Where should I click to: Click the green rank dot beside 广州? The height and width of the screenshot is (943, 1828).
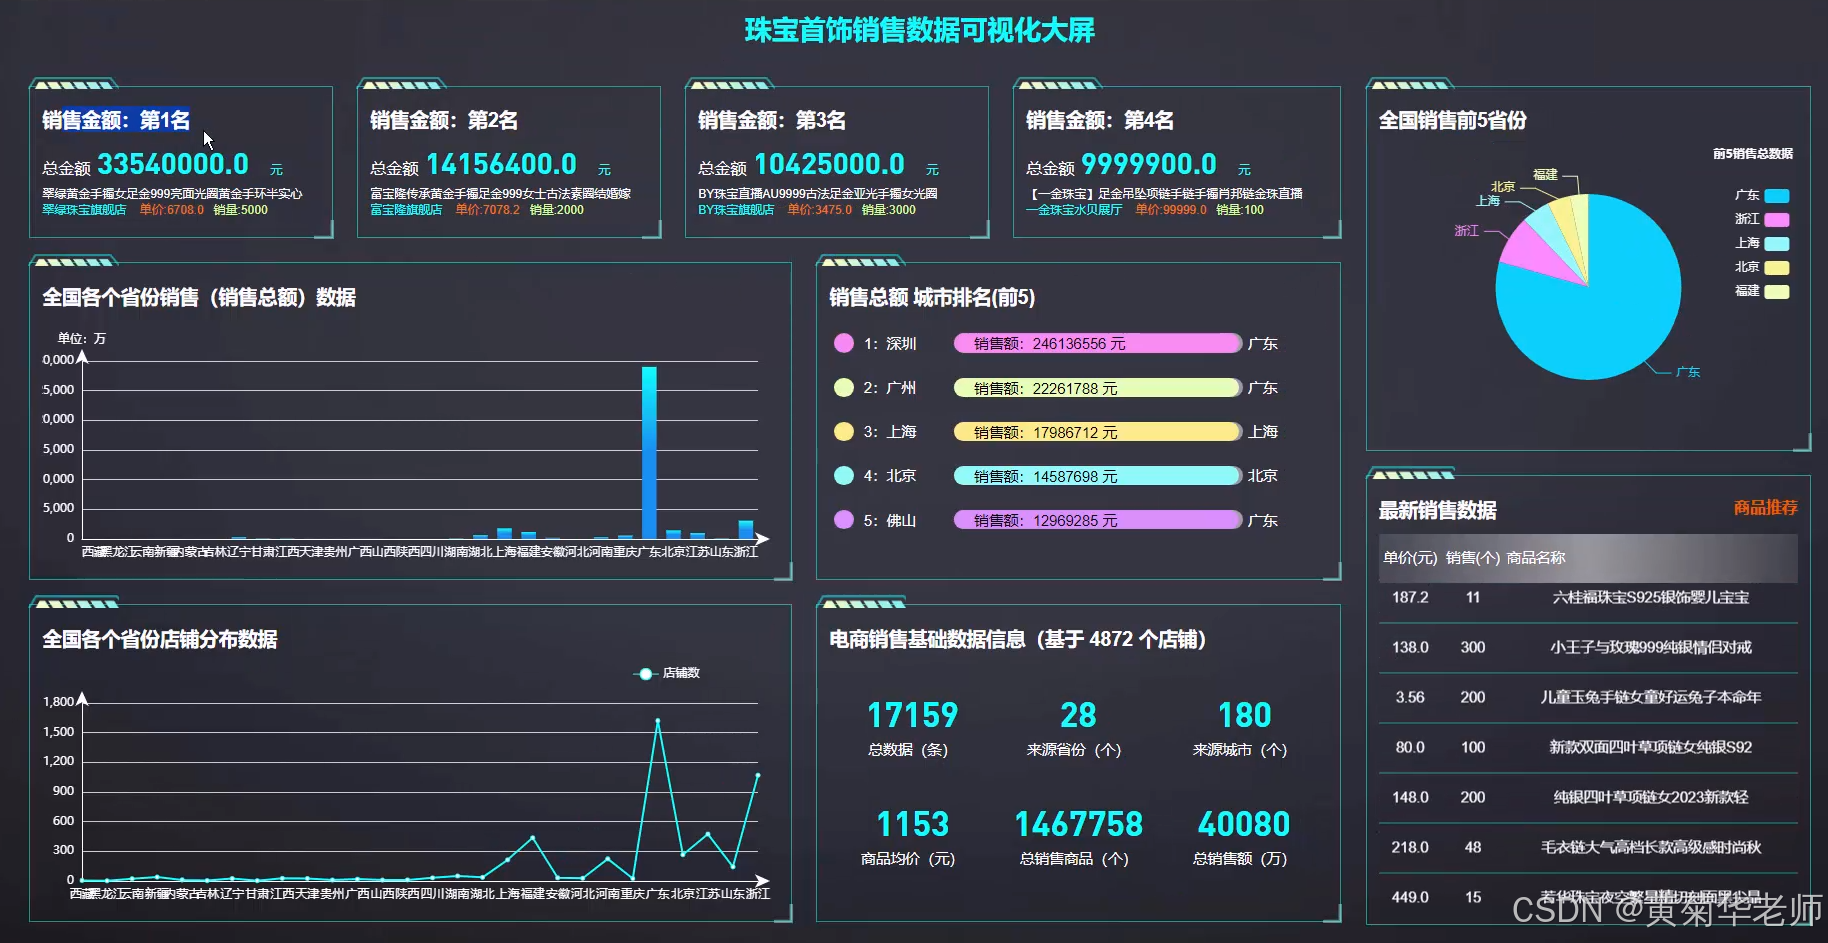click(x=844, y=387)
